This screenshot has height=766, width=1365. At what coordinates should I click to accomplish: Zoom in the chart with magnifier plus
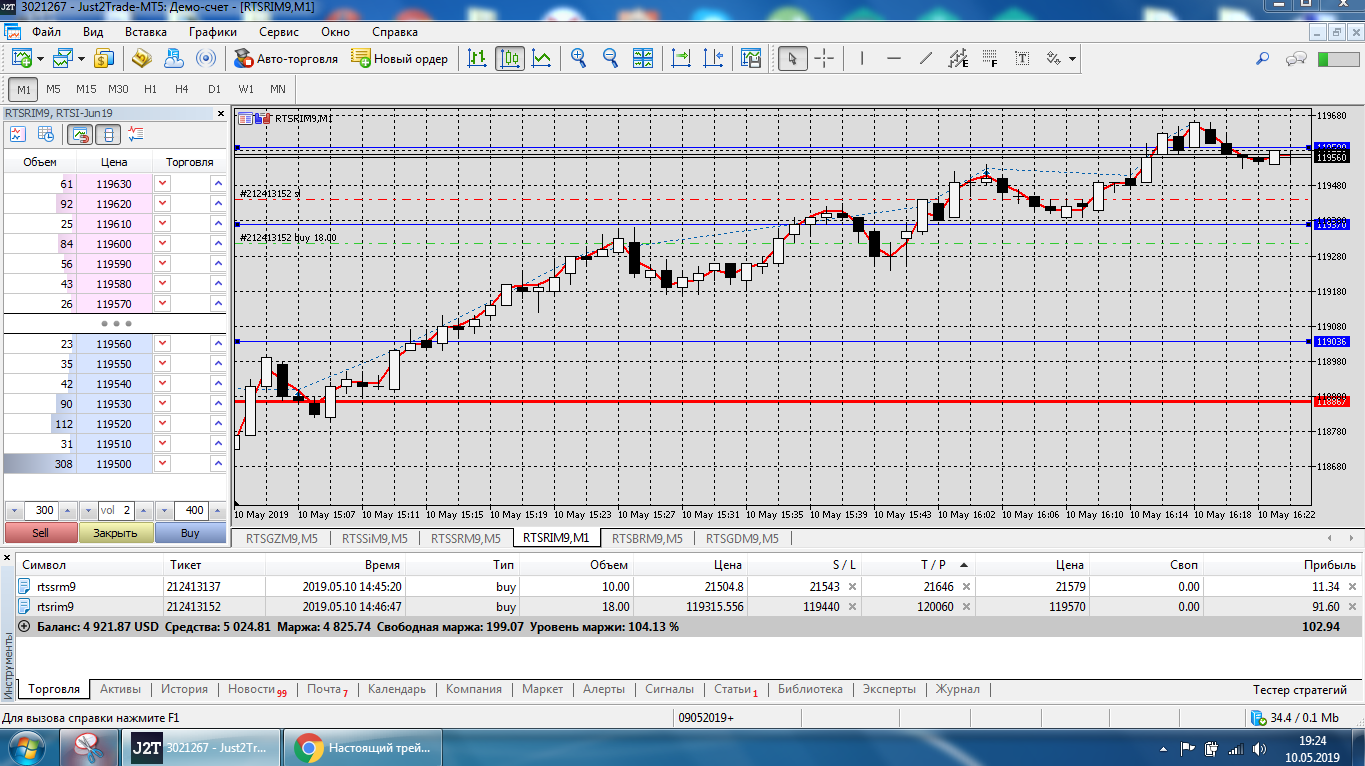(x=578, y=58)
